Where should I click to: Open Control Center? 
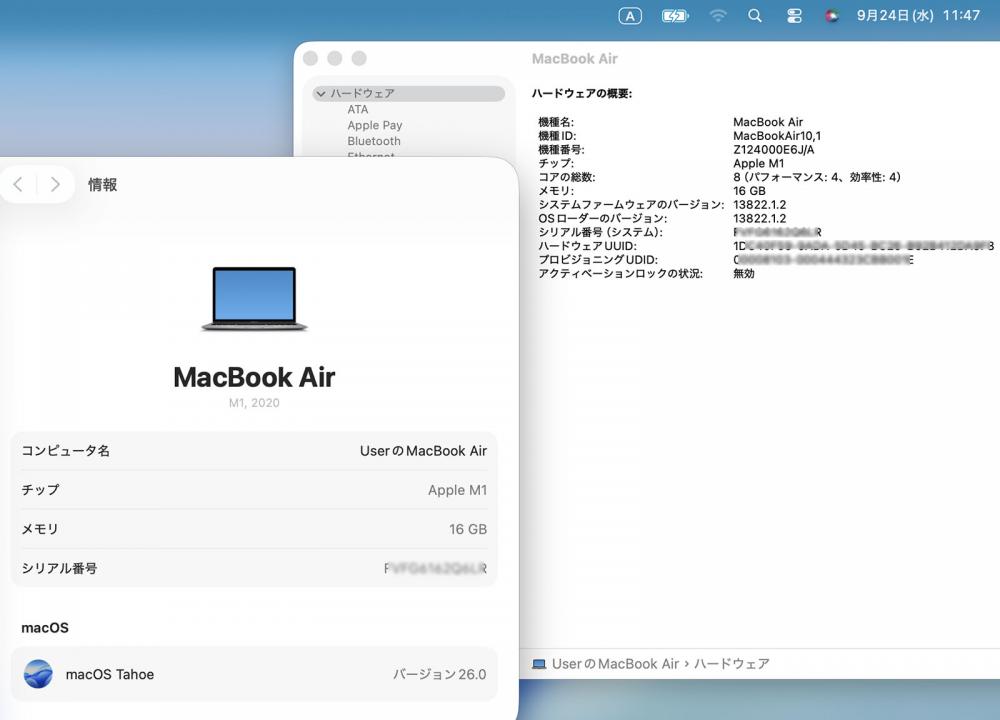(x=794, y=16)
